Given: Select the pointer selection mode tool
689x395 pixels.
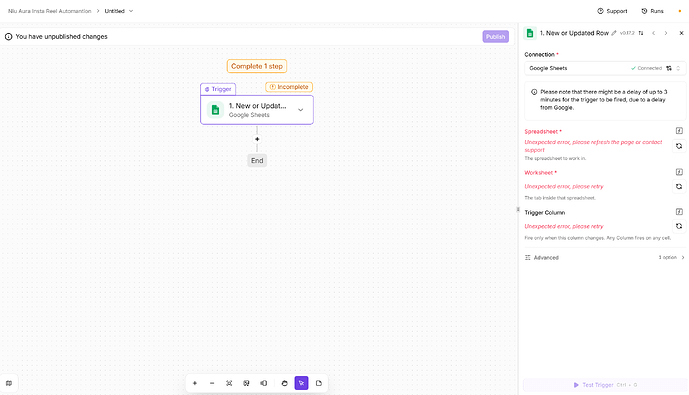Looking at the screenshot, I should [x=301, y=383].
